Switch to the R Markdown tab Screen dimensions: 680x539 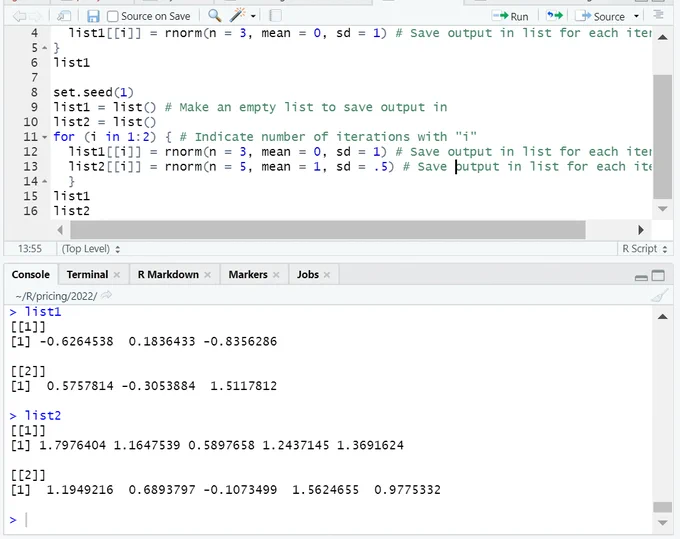click(168, 274)
